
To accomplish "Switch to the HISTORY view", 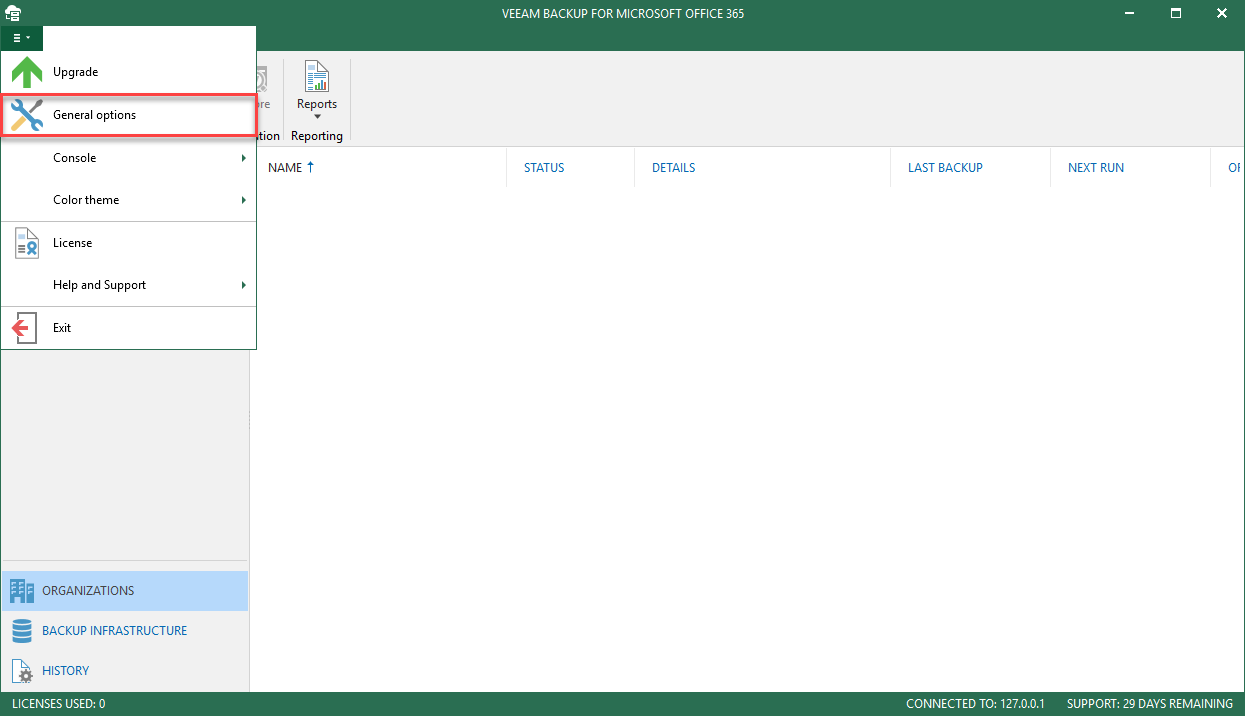I will point(125,671).
